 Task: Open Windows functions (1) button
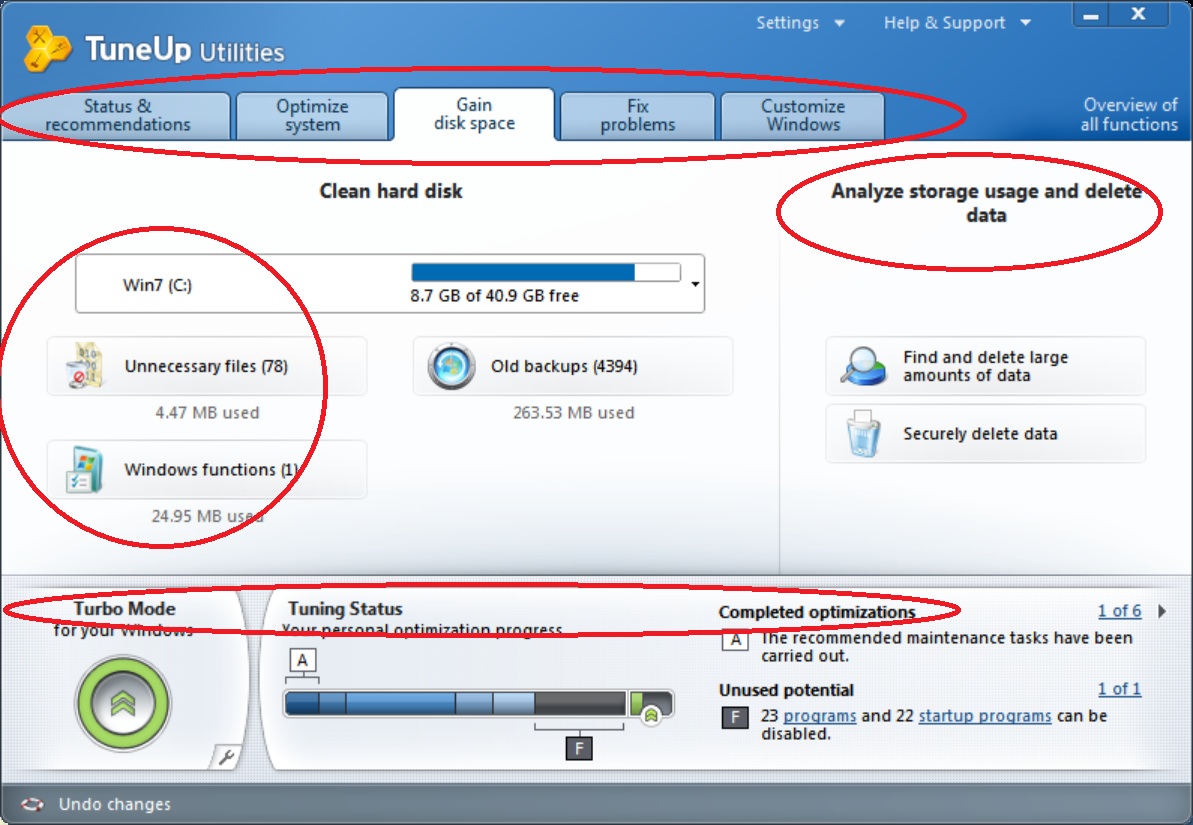[207, 470]
